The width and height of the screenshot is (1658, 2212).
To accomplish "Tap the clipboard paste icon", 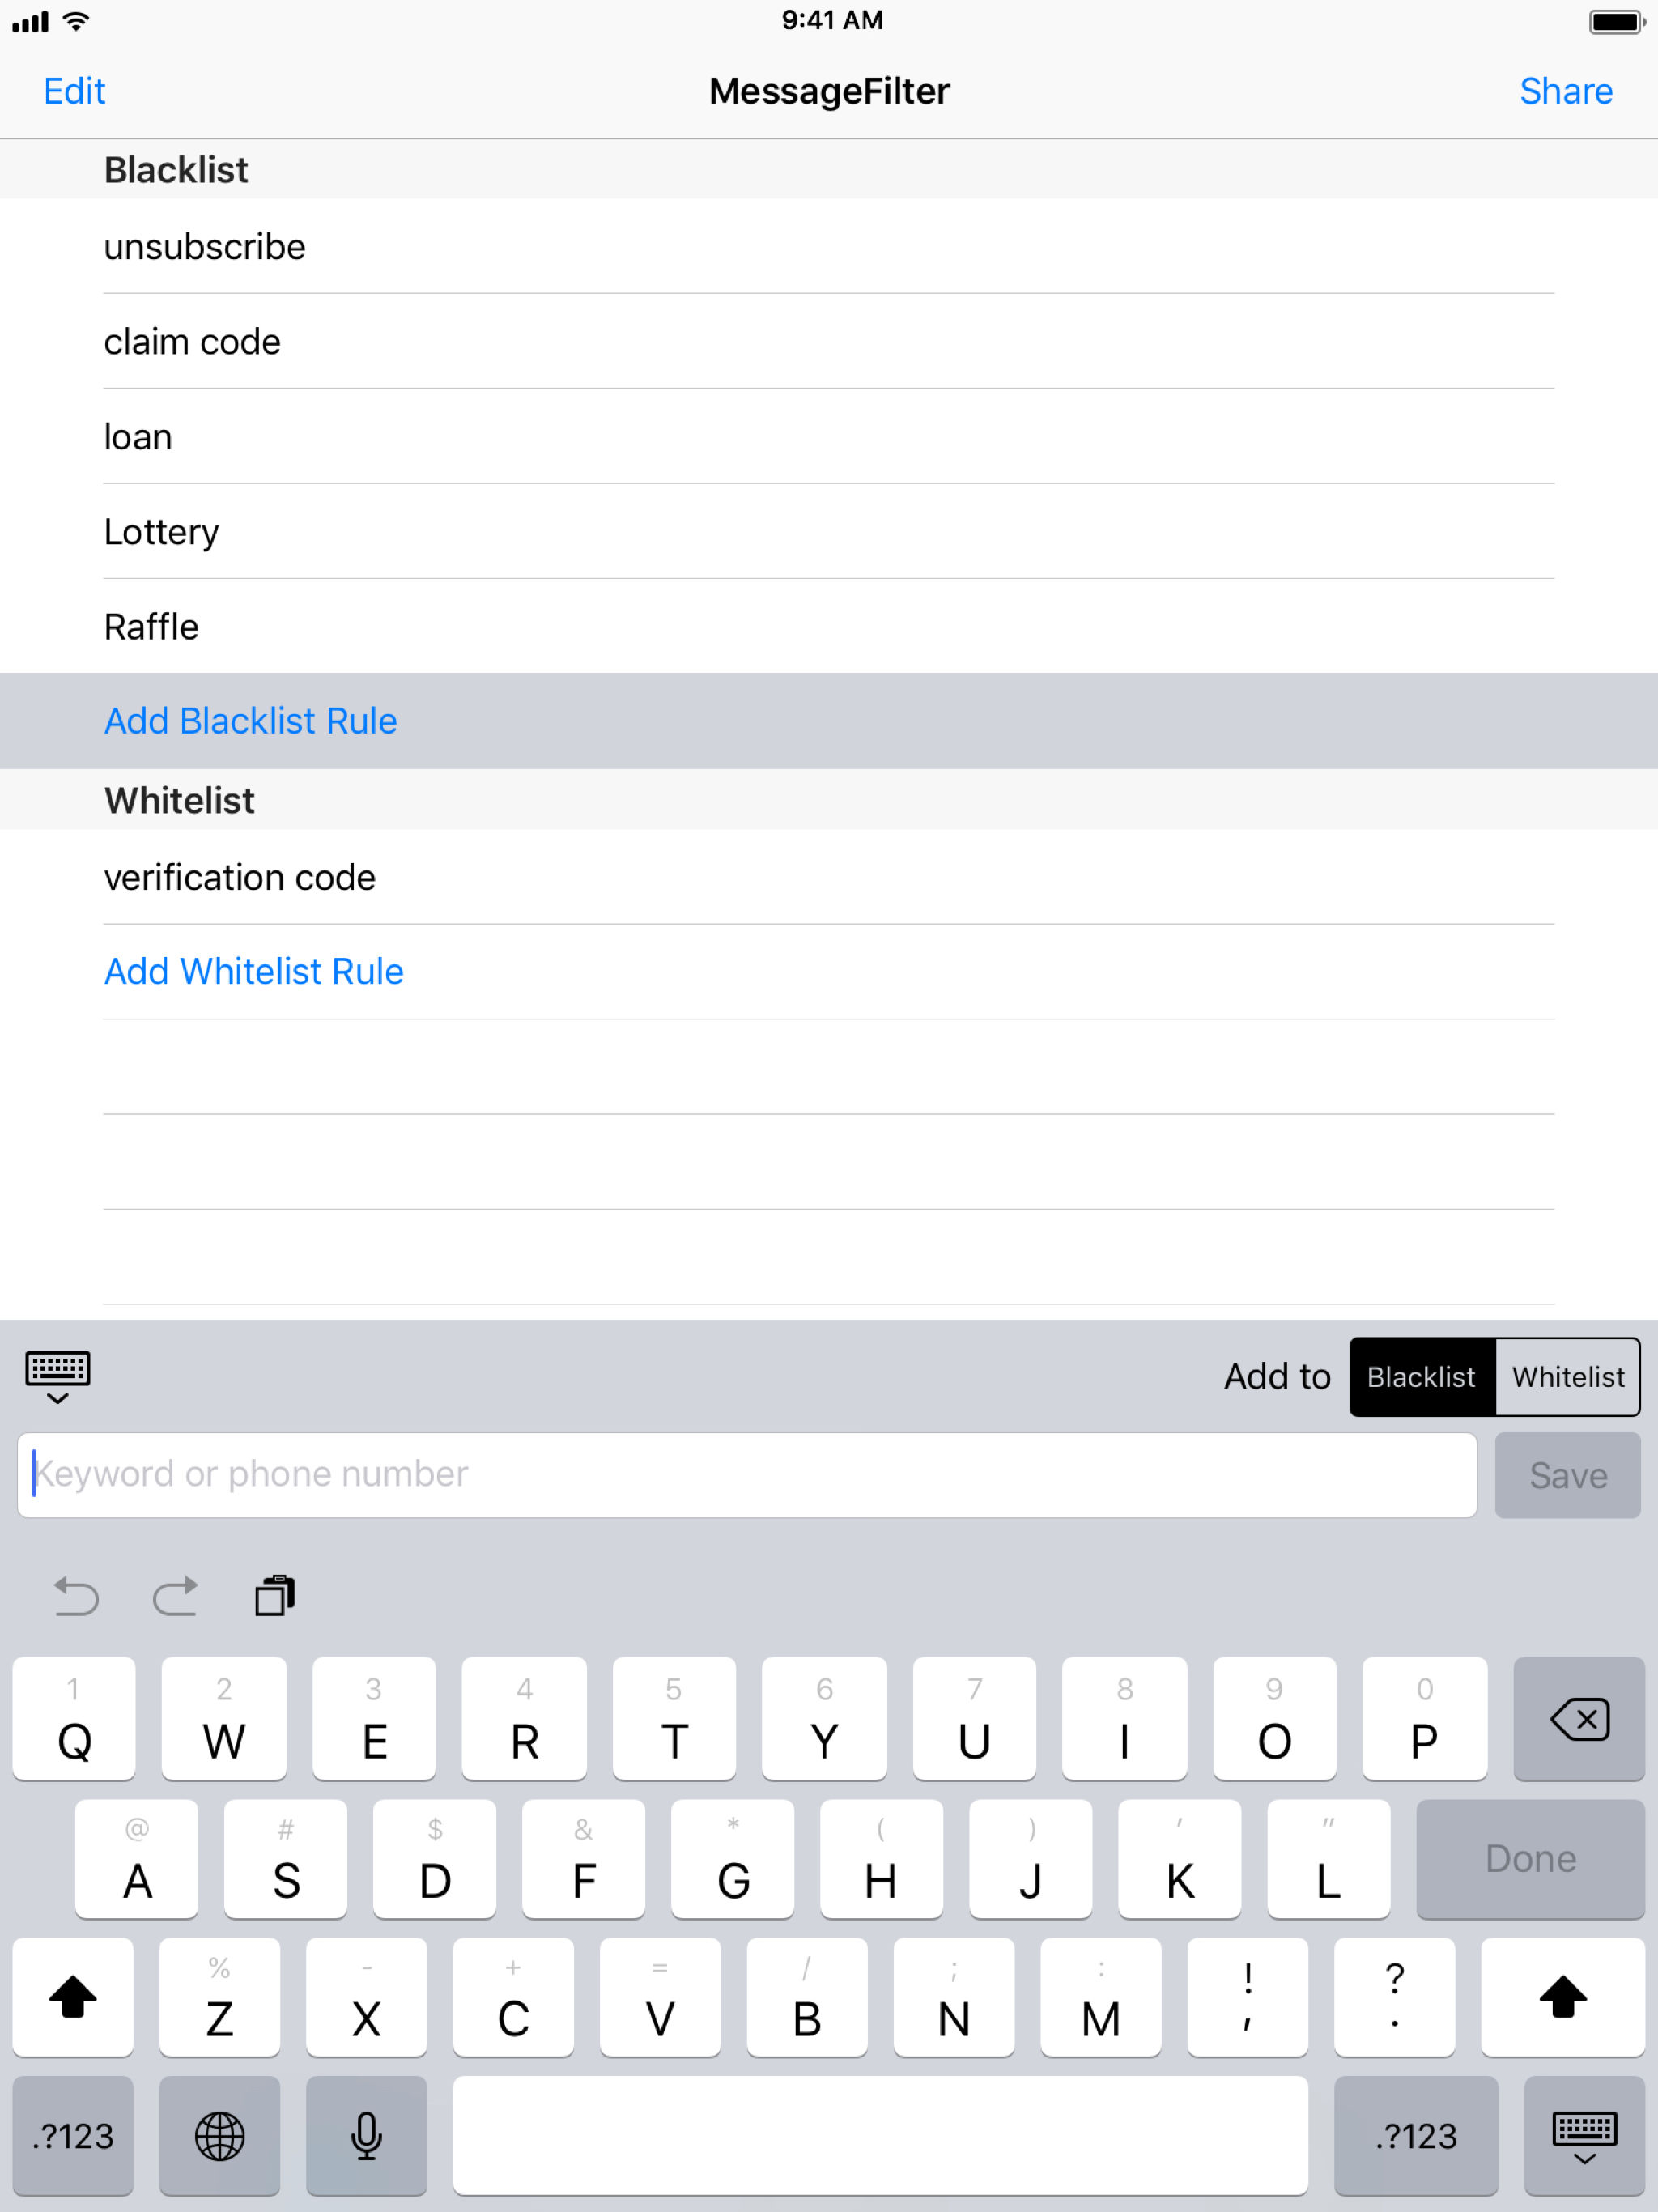I will pyautogui.click(x=275, y=1596).
